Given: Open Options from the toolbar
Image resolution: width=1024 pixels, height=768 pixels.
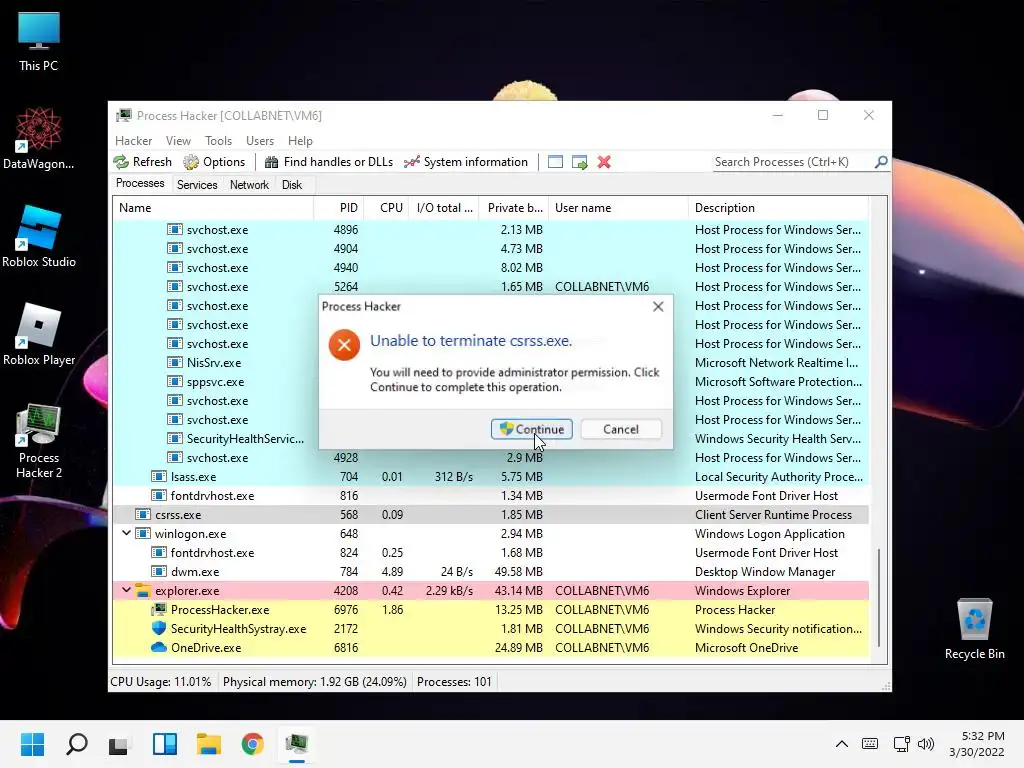Looking at the screenshot, I should 214,162.
